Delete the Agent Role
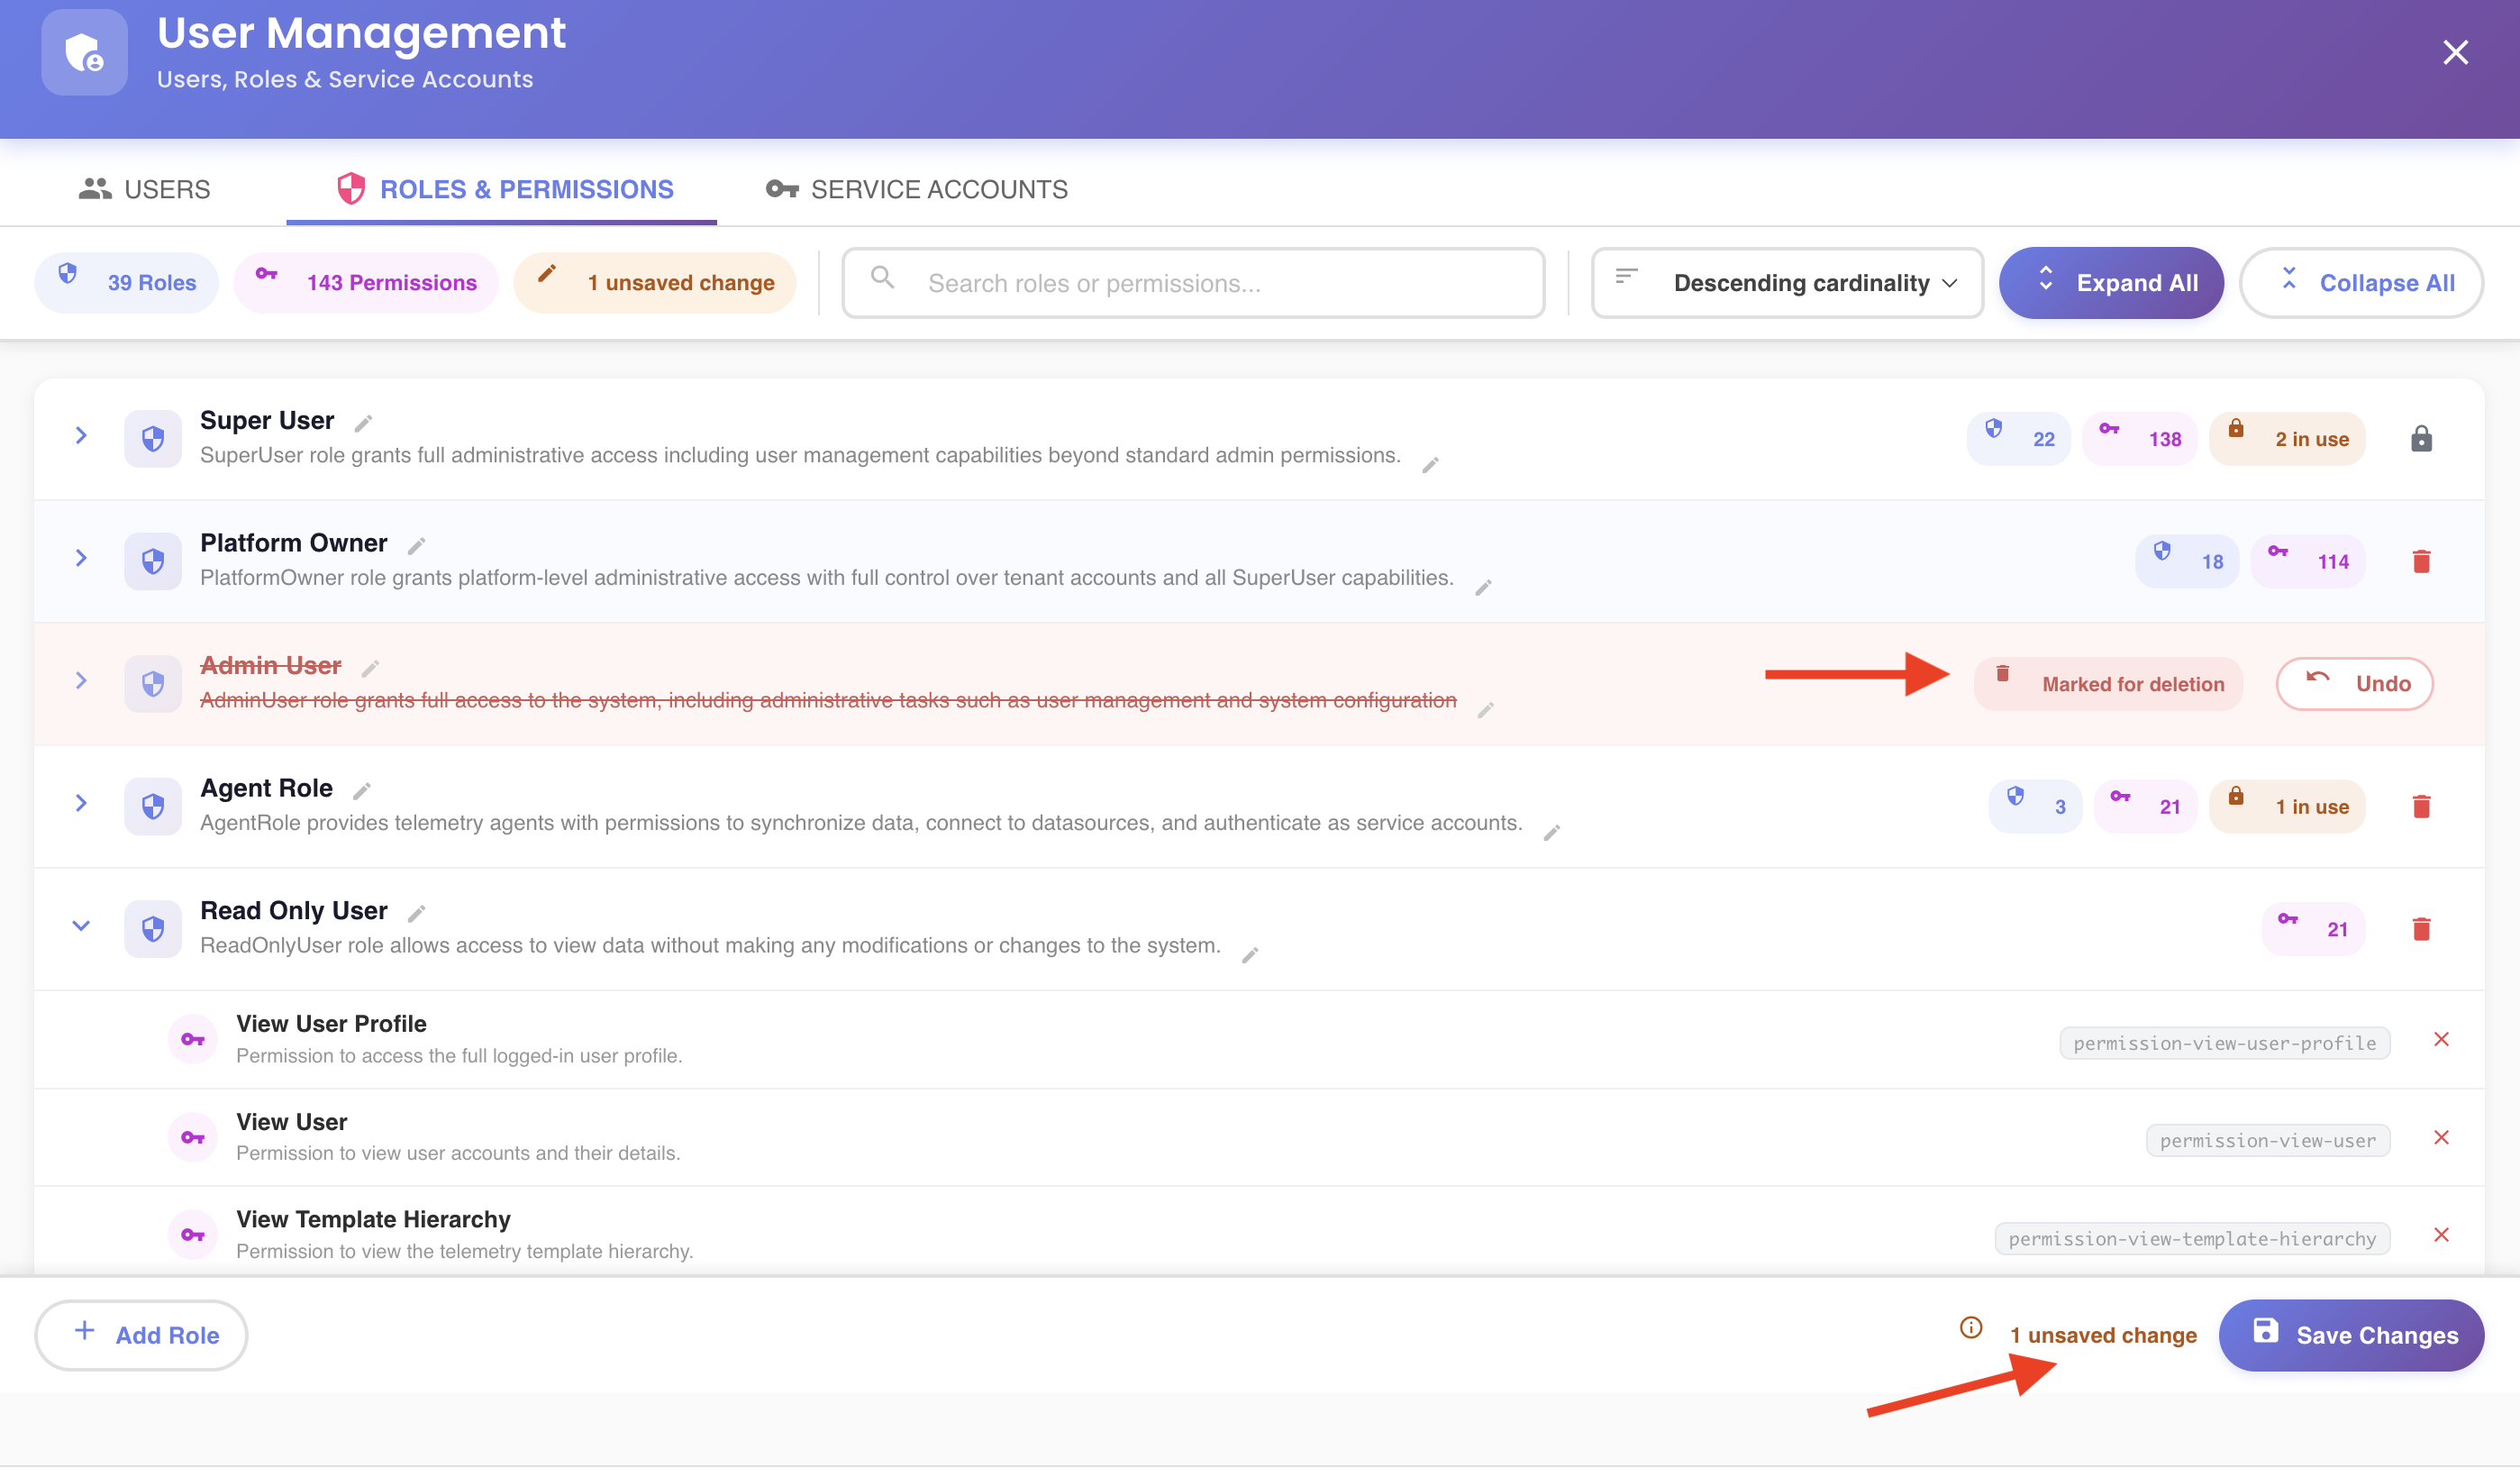Image resolution: width=2520 pixels, height=1477 pixels. [x=2421, y=806]
